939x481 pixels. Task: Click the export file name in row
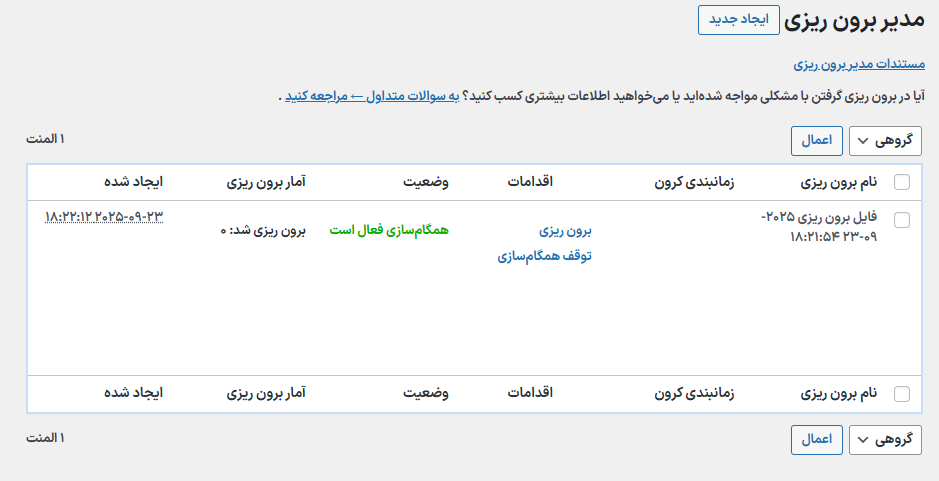[819, 226]
